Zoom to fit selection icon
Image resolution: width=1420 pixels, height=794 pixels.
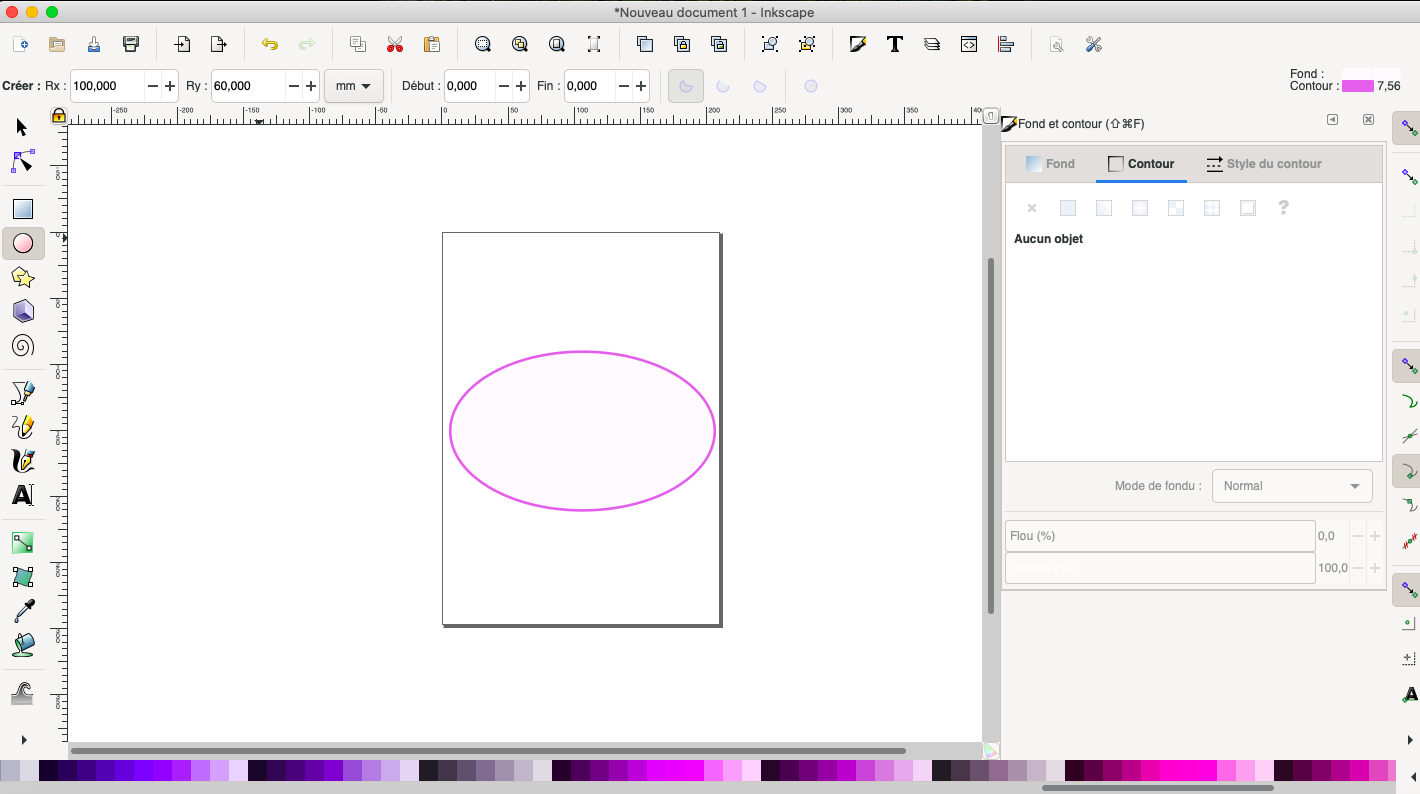pos(483,44)
